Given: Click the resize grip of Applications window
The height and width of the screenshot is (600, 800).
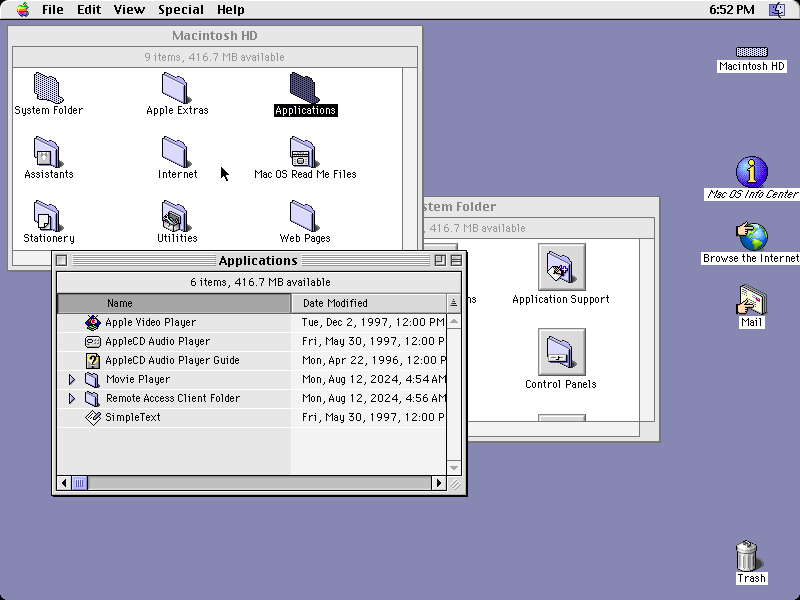Looking at the screenshot, I should pyautogui.click(x=455, y=484).
